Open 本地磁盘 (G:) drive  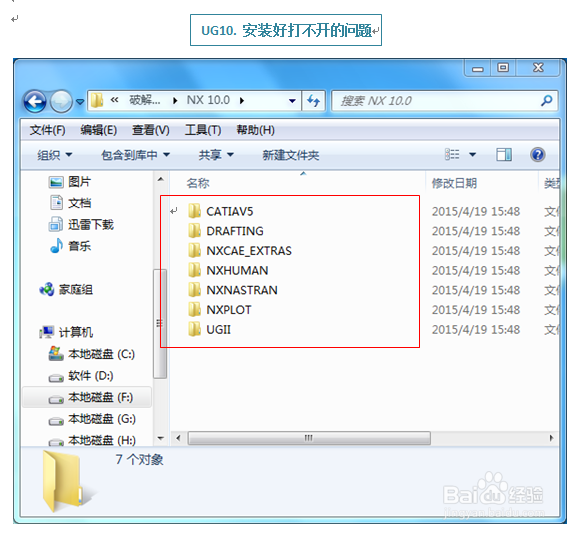point(92,419)
